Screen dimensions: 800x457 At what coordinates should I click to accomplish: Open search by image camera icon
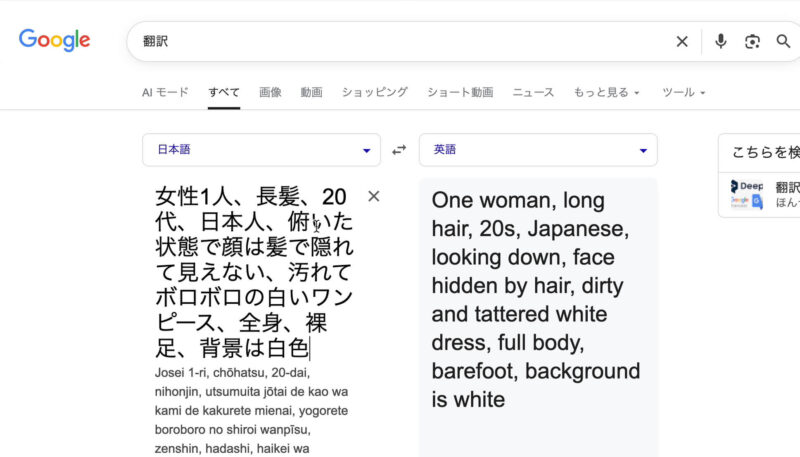click(752, 41)
